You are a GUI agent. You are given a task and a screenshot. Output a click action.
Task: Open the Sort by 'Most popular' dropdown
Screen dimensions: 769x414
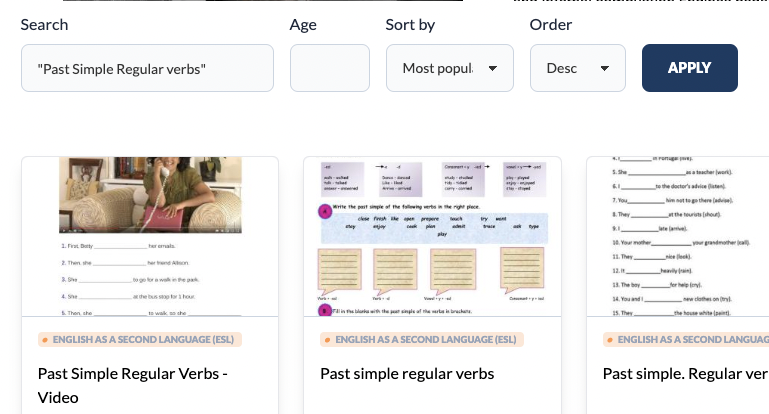tap(449, 68)
